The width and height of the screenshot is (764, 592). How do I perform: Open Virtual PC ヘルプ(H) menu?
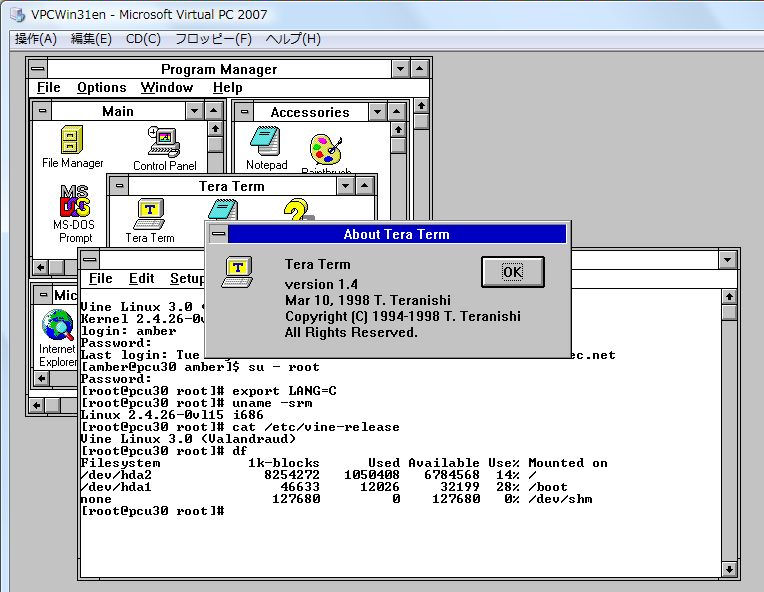pyautogui.click(x=293, y=39)
